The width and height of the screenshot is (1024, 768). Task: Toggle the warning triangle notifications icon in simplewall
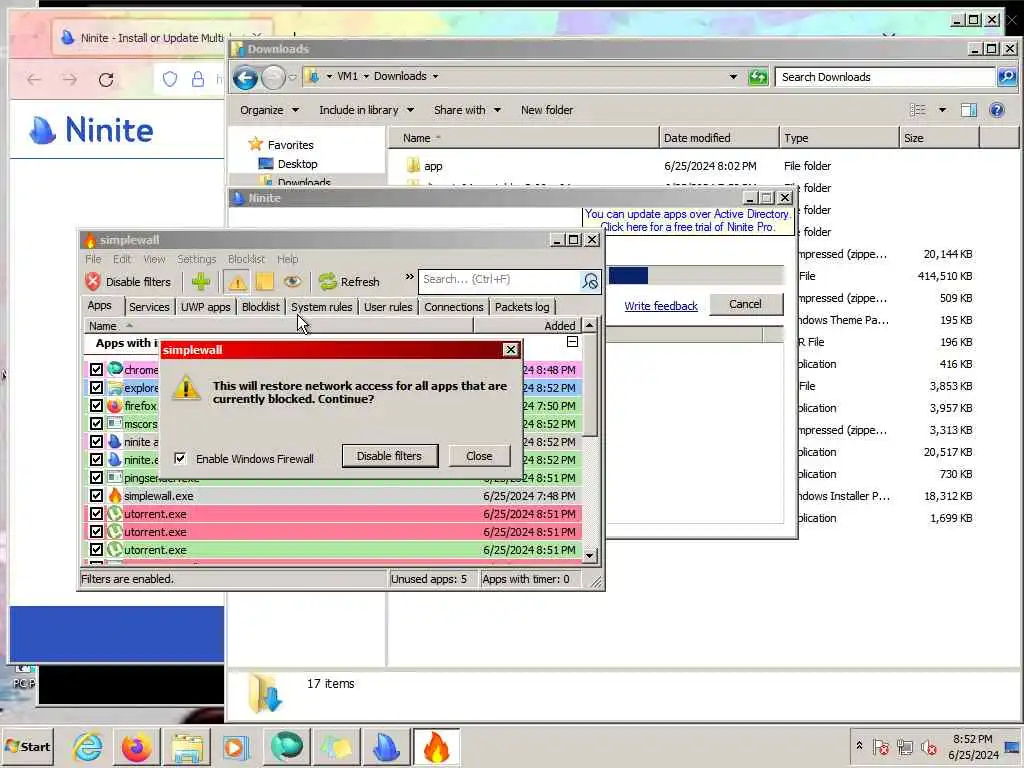point(236,281)
